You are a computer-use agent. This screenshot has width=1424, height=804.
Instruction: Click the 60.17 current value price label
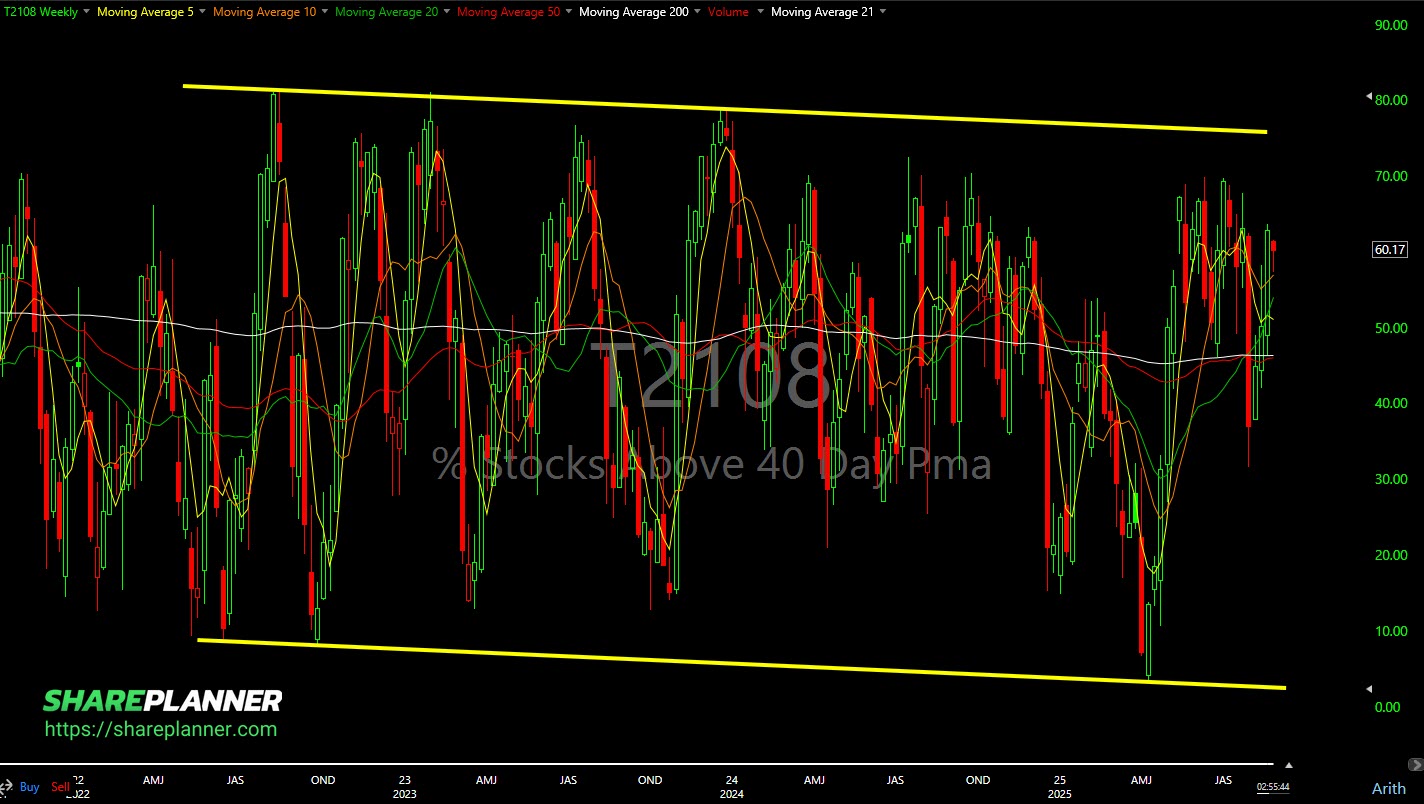(1389, 250)
